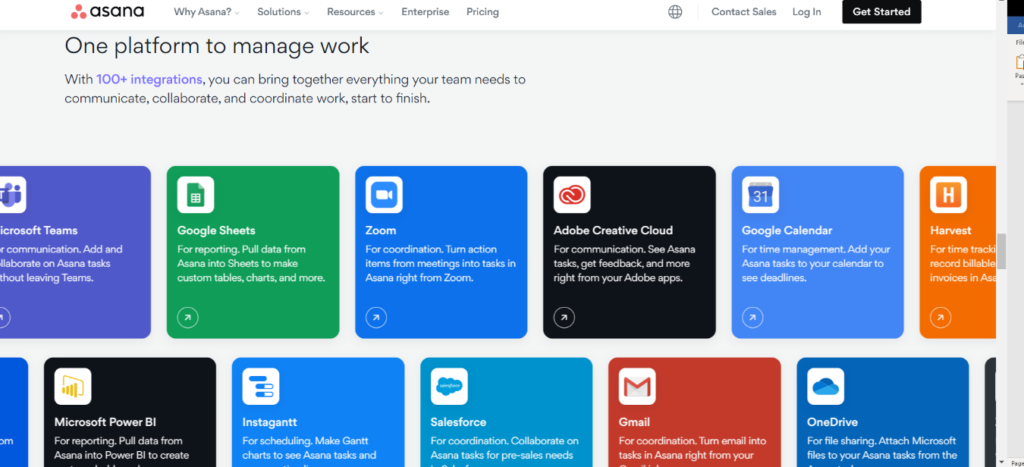Click the Zoom card description text
Screen dimensions: 1024x467
point(440,263)
